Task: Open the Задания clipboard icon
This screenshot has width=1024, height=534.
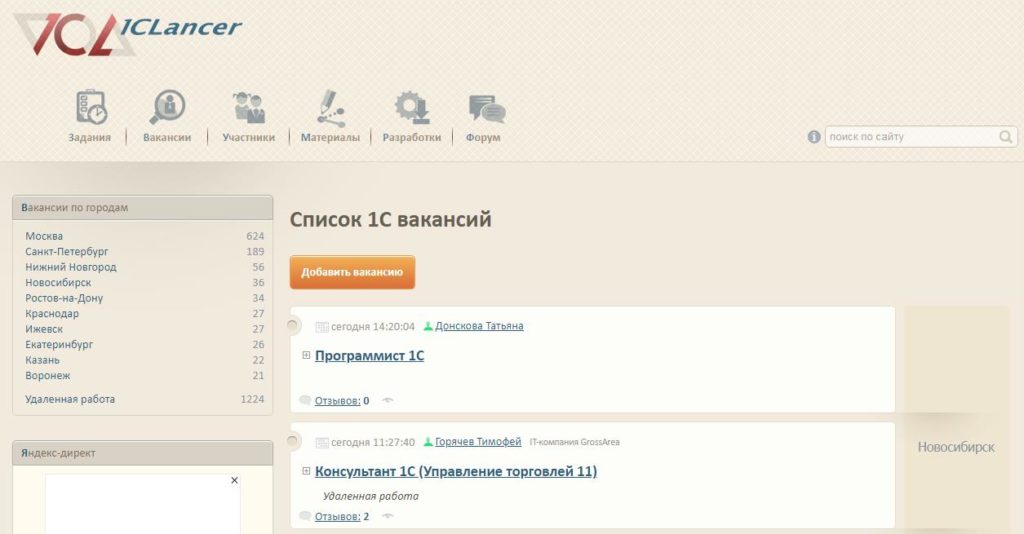Action: [x=91, y=107]
